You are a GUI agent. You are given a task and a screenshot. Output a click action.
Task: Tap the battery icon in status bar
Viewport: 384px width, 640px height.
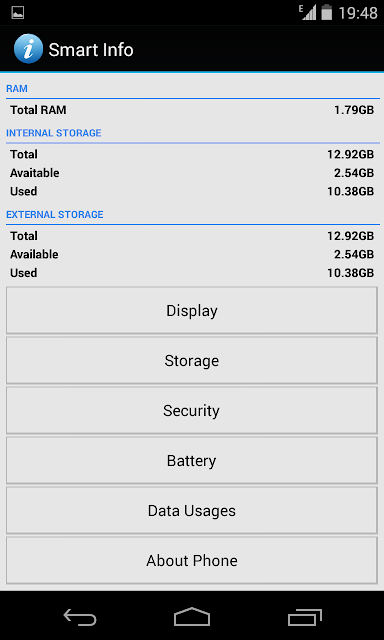click(326, 12)
